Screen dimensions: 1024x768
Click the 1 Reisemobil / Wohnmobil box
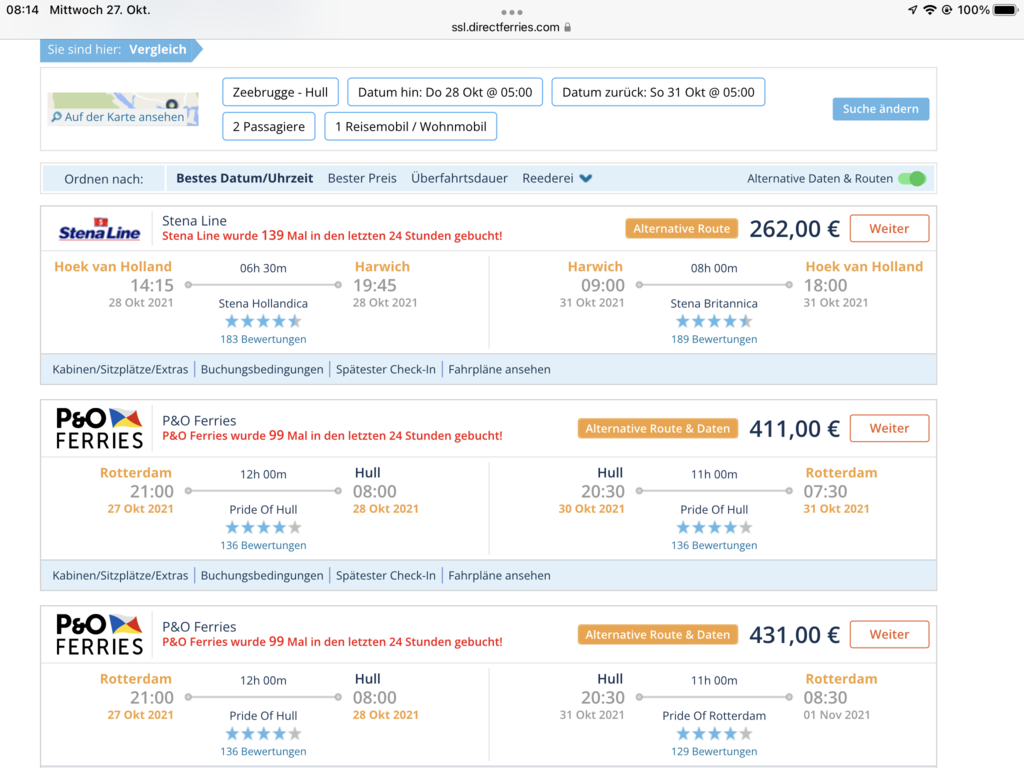[x=411, y=127]
